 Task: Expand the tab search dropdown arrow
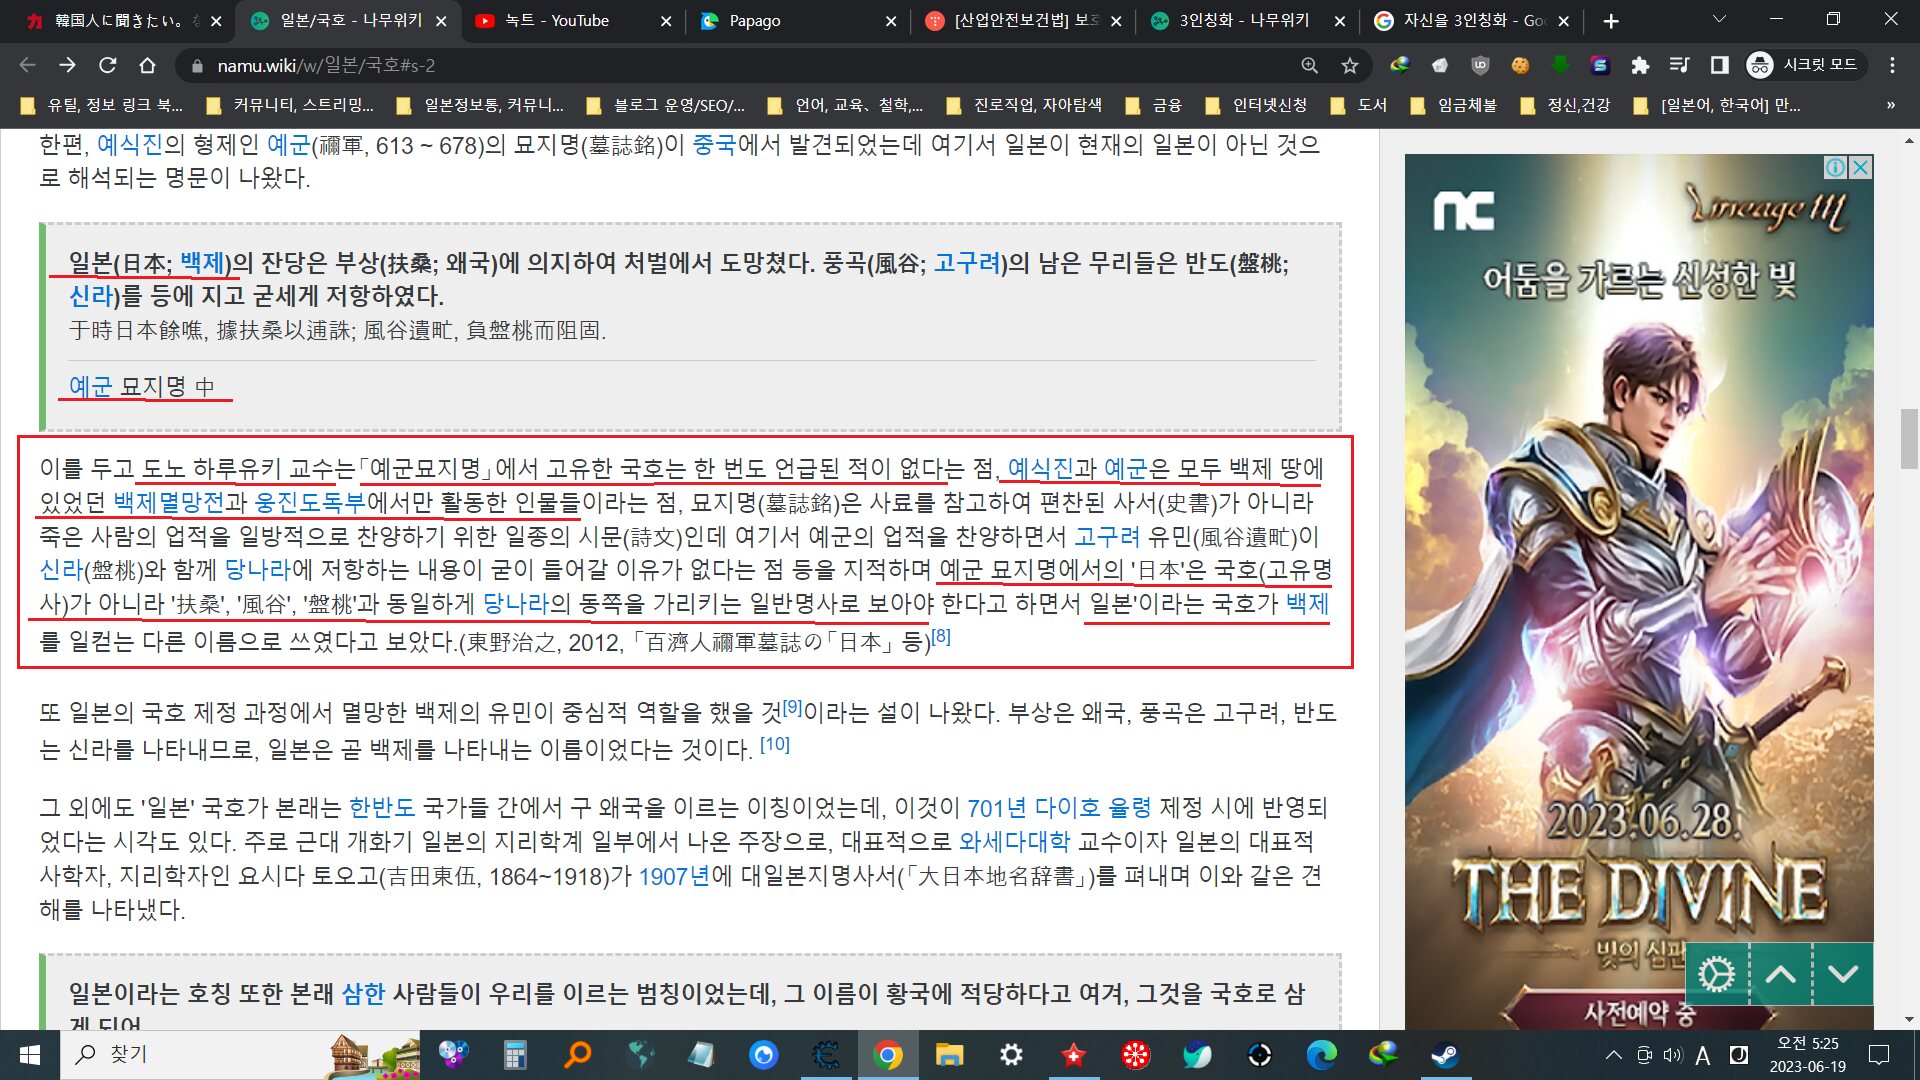tap(1719, 20)
